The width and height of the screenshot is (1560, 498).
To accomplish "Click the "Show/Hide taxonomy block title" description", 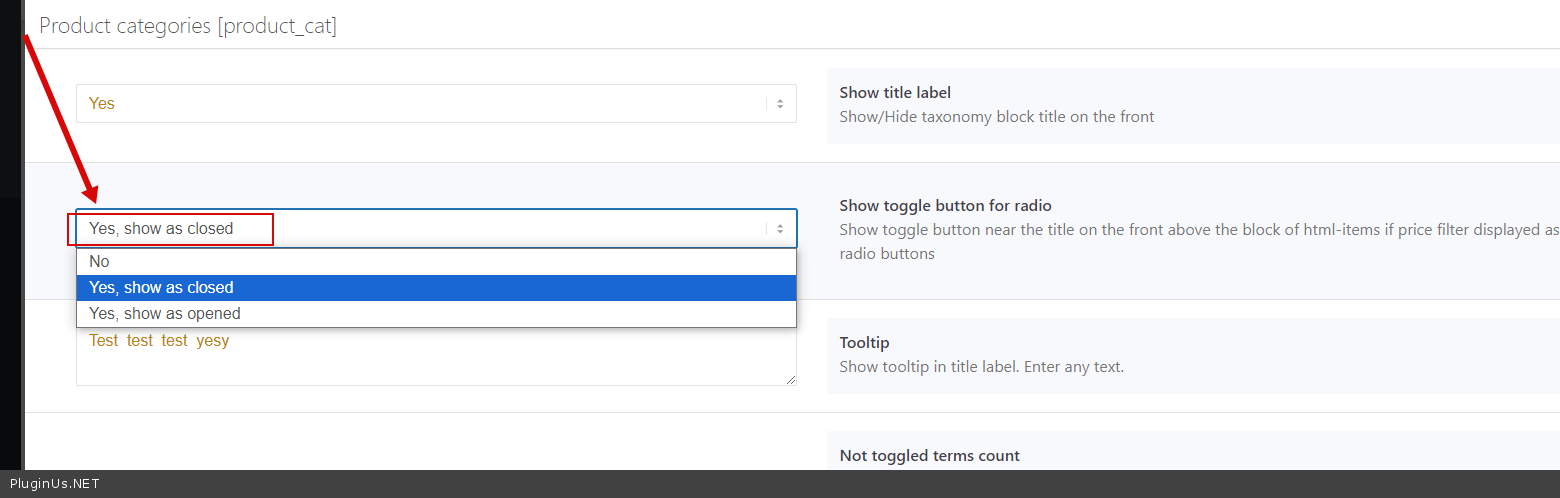I will (x=996, y=117).
